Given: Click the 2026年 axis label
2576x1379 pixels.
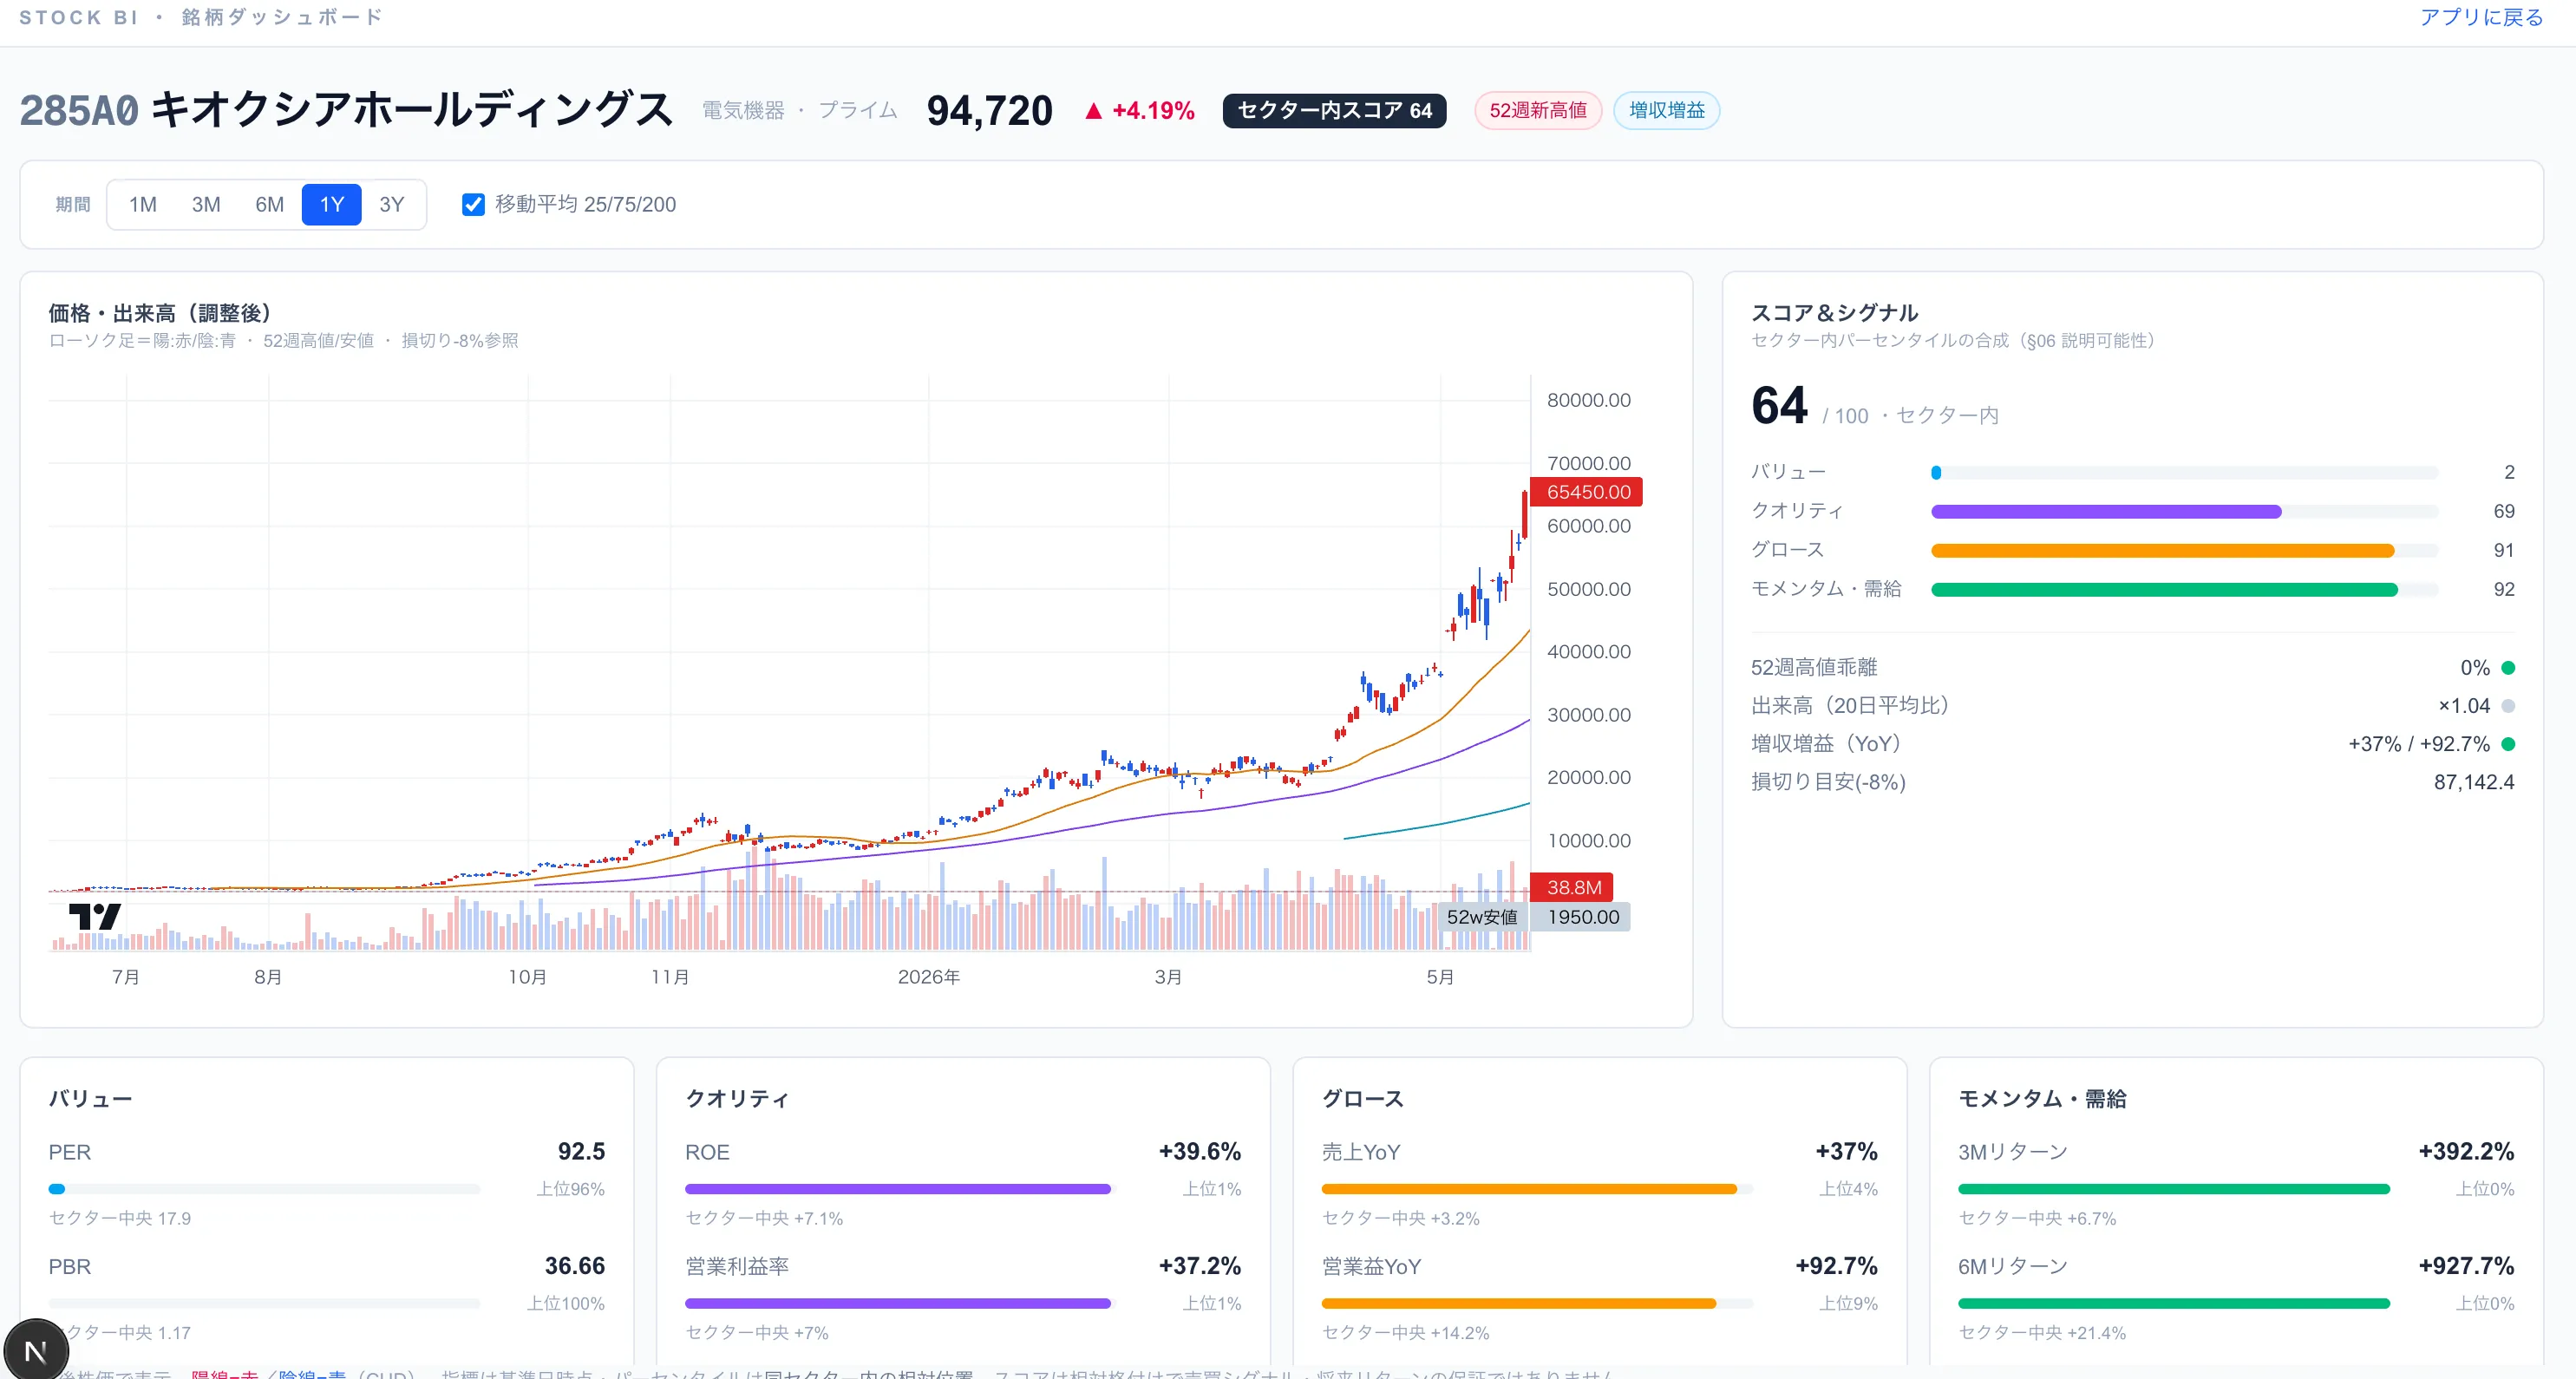Looking at the screenshot, I should click(x=929, y=977).
